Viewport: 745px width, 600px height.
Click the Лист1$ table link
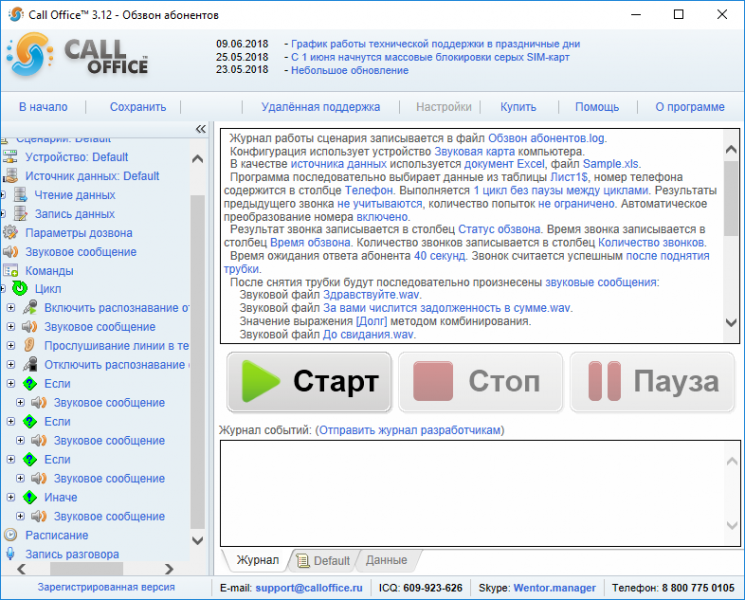[x=569, y=177]
